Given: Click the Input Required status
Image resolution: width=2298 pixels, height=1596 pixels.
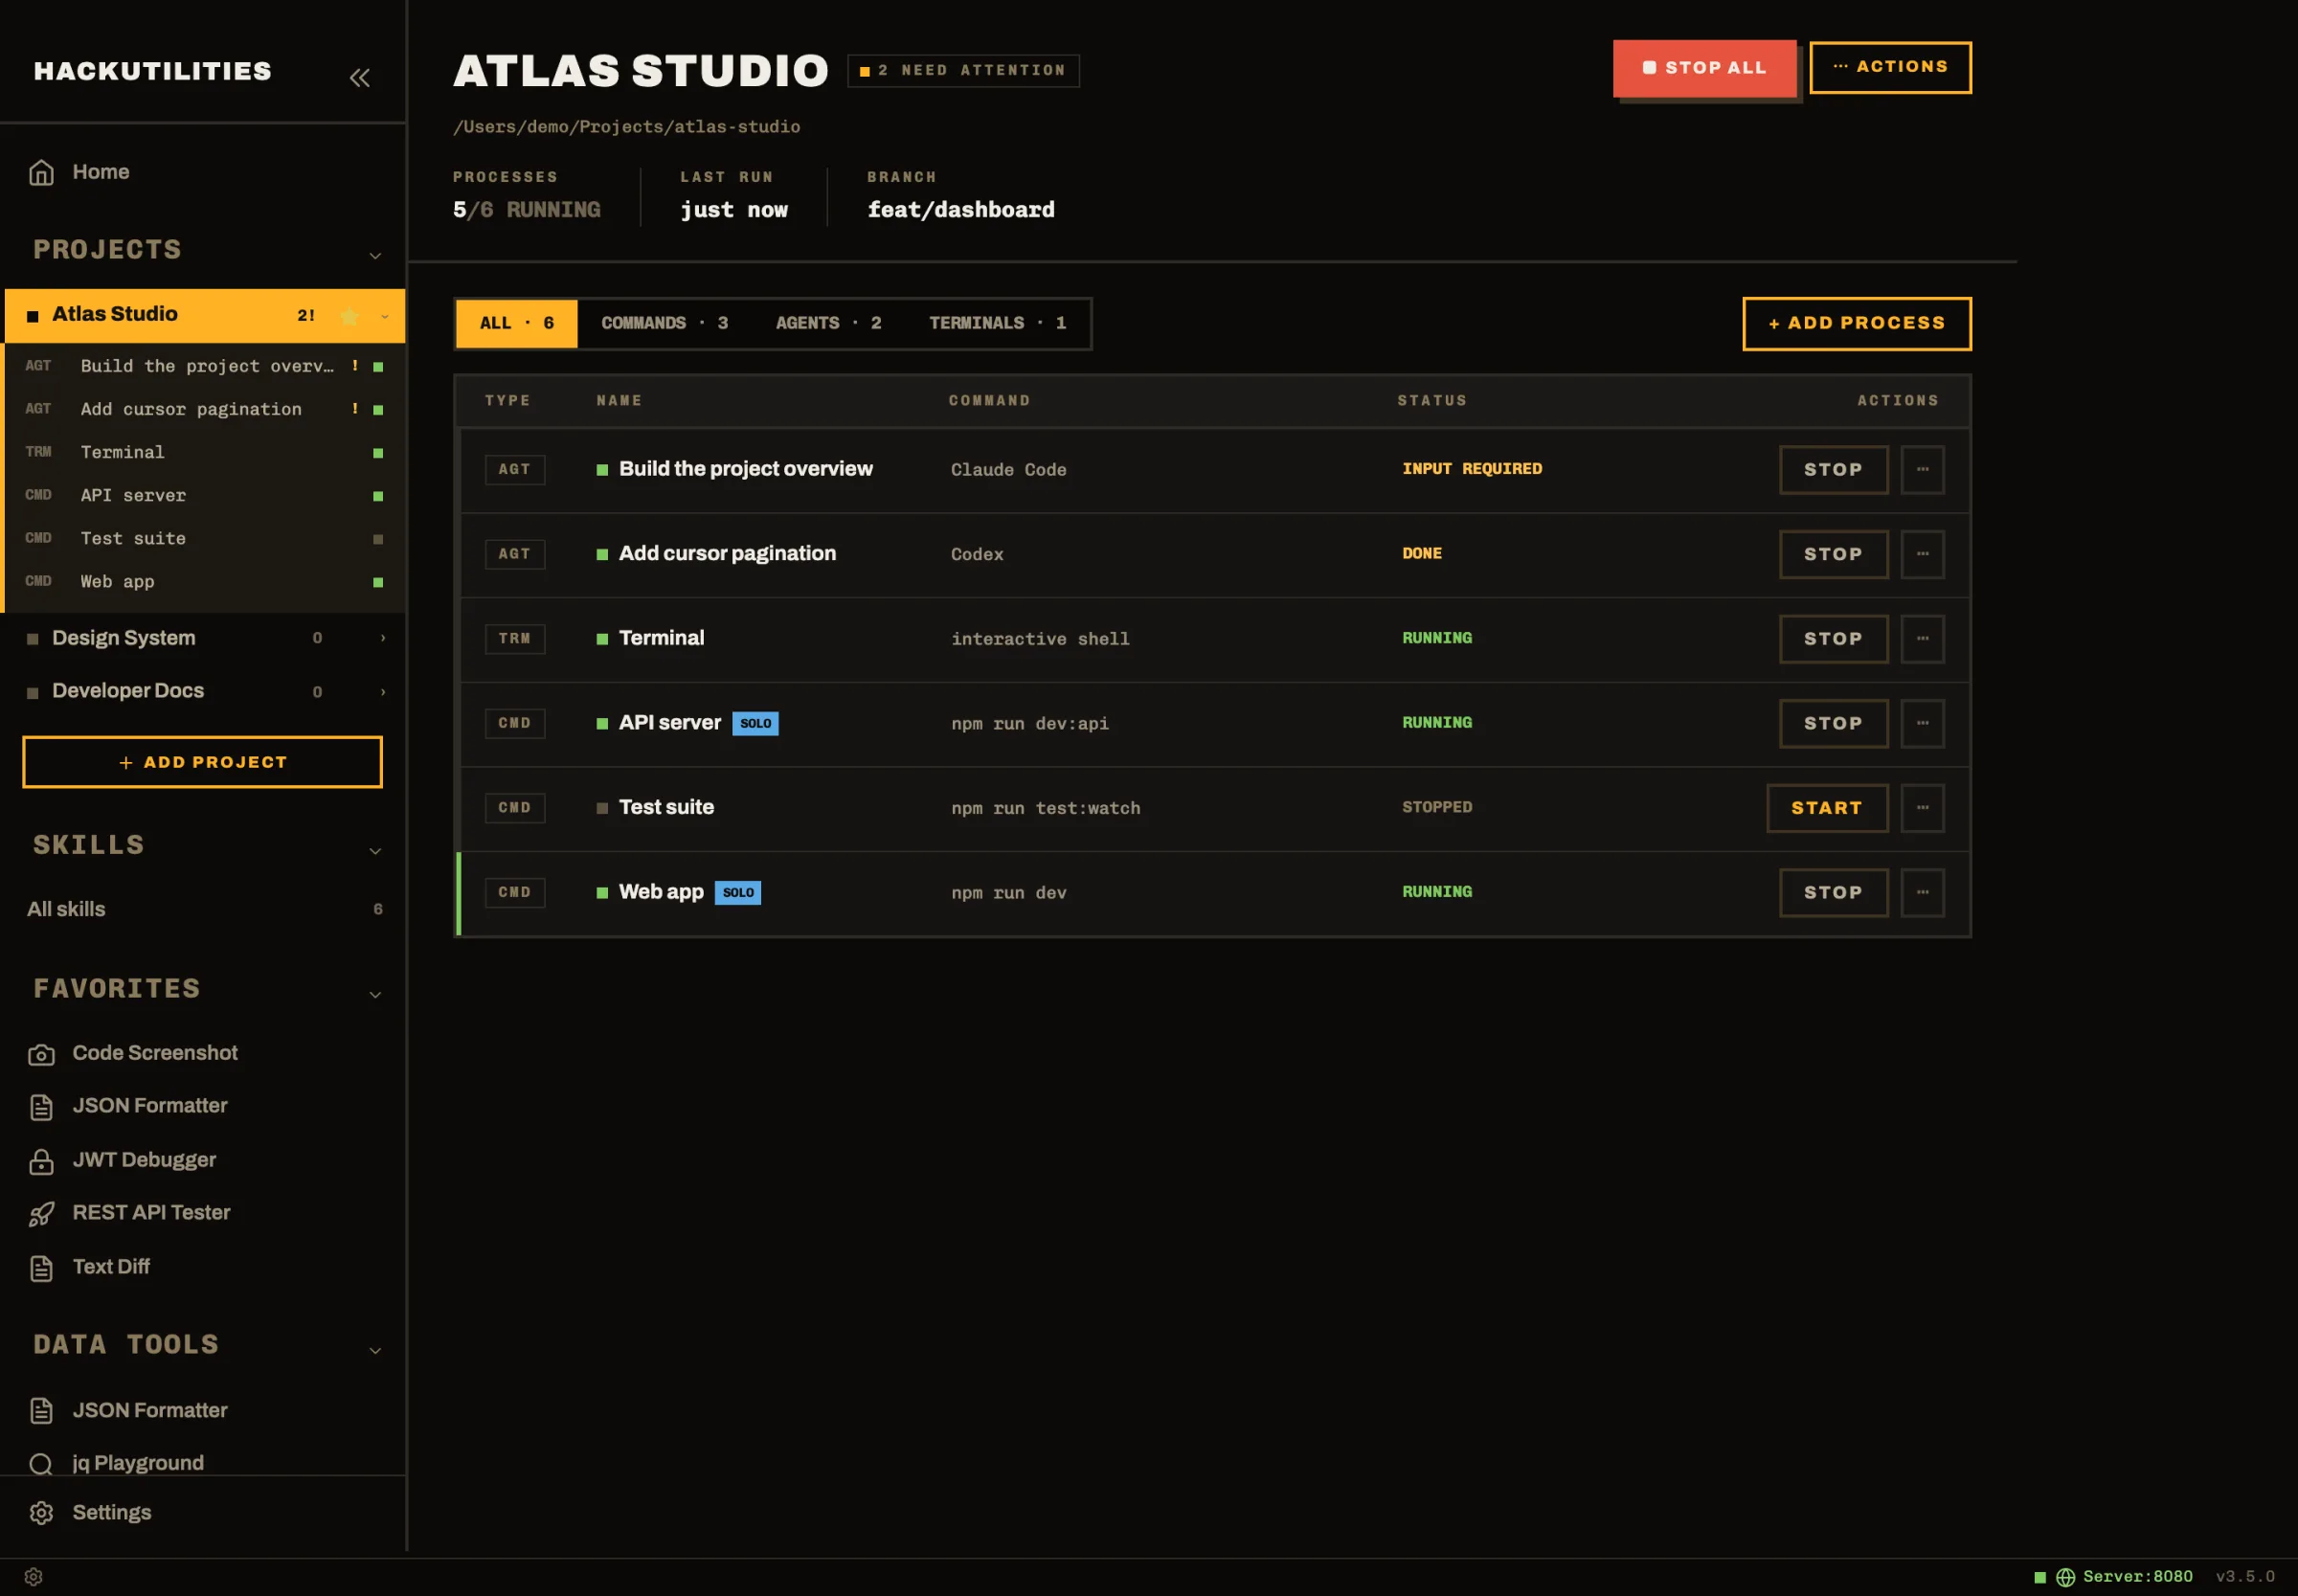Looking at the screenshot, I should [1472, 469].
